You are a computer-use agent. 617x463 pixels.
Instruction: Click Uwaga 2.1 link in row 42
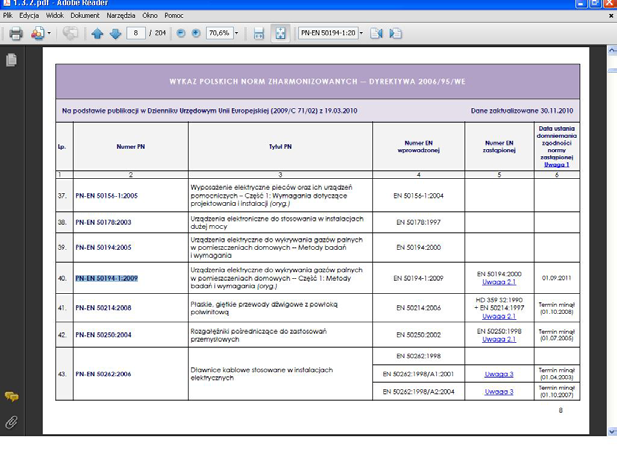[x=499, y=339]
